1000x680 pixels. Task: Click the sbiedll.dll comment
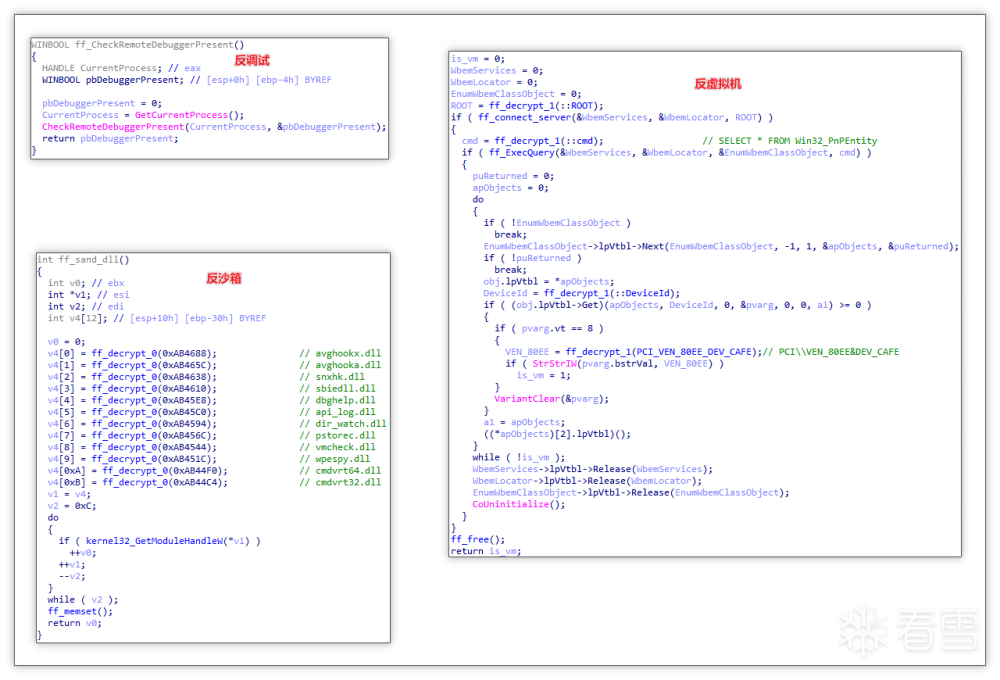(x=338, y=388)
